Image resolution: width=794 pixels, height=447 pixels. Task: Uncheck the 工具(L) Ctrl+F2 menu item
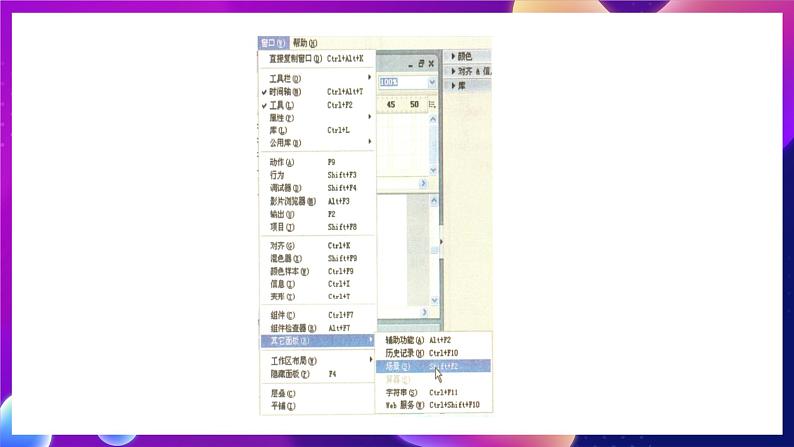[317, 105]
